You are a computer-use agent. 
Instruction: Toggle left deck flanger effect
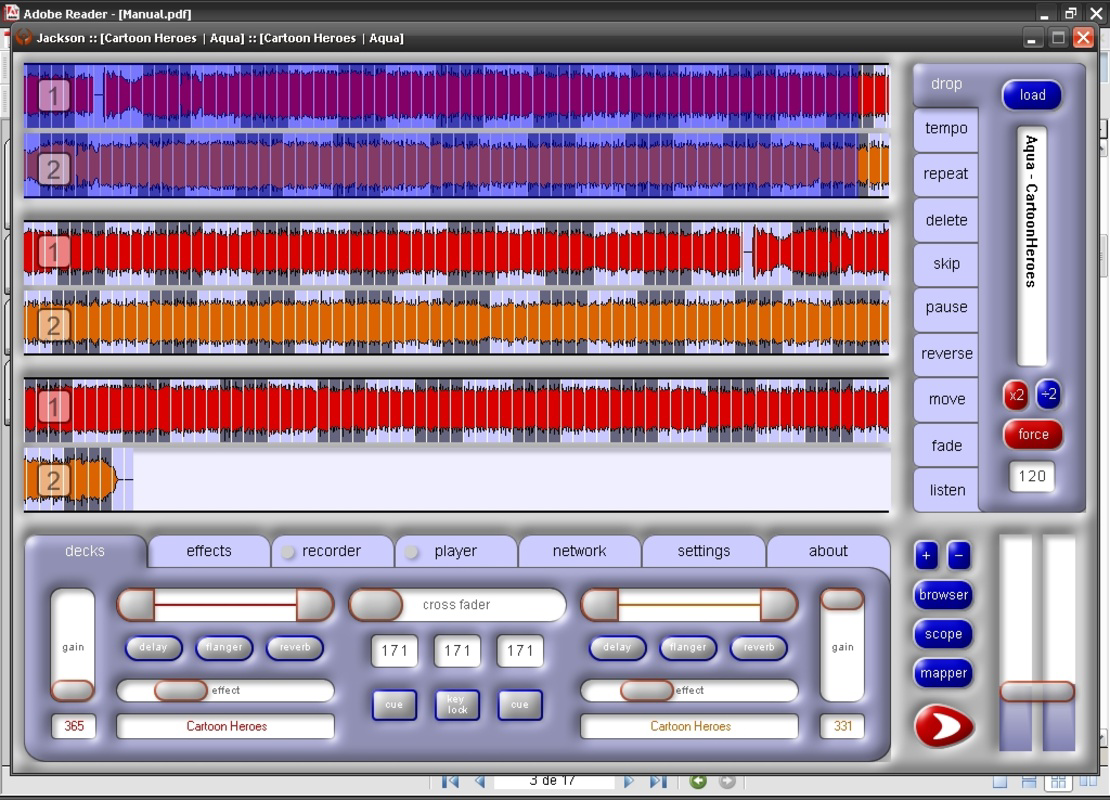click(x=224, y=647)
